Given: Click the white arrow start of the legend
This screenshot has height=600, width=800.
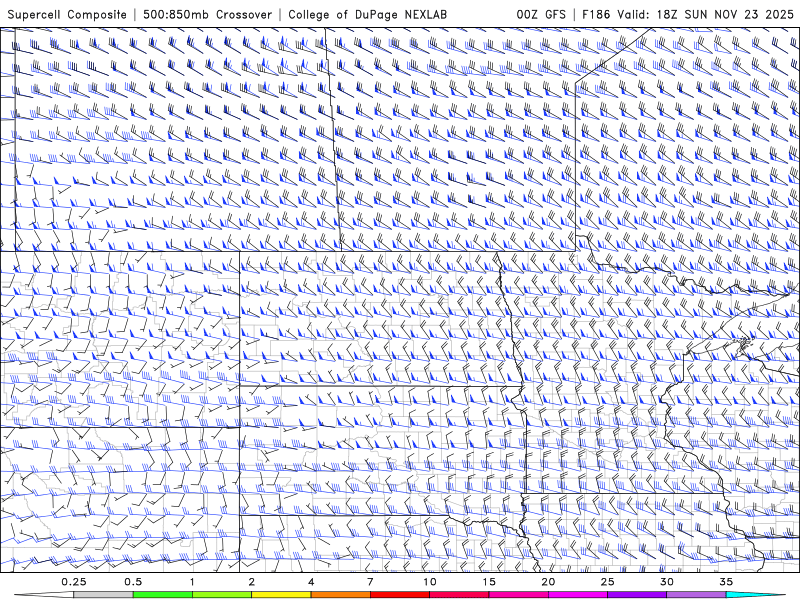Looking at the screenshot, I should [44, 595].
